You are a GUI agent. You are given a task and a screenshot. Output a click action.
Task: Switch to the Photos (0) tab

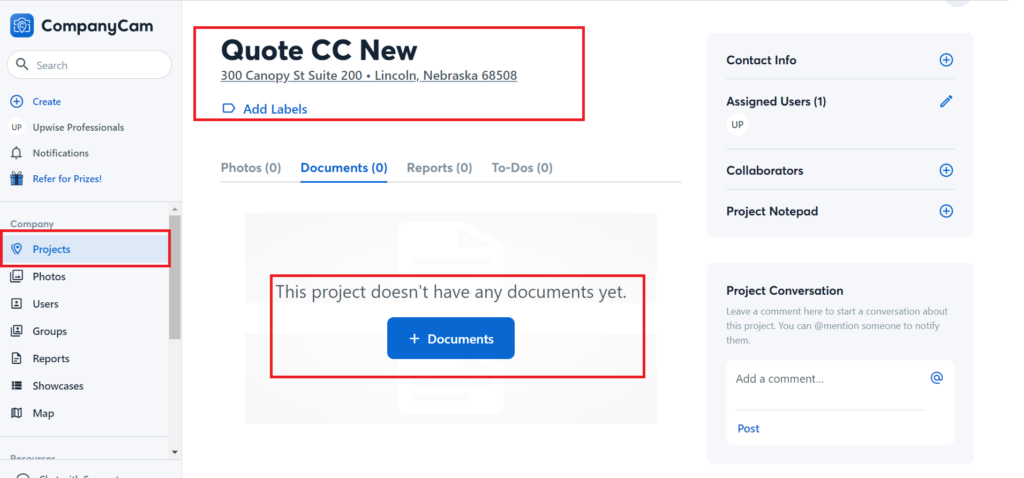tap(251, 168)
